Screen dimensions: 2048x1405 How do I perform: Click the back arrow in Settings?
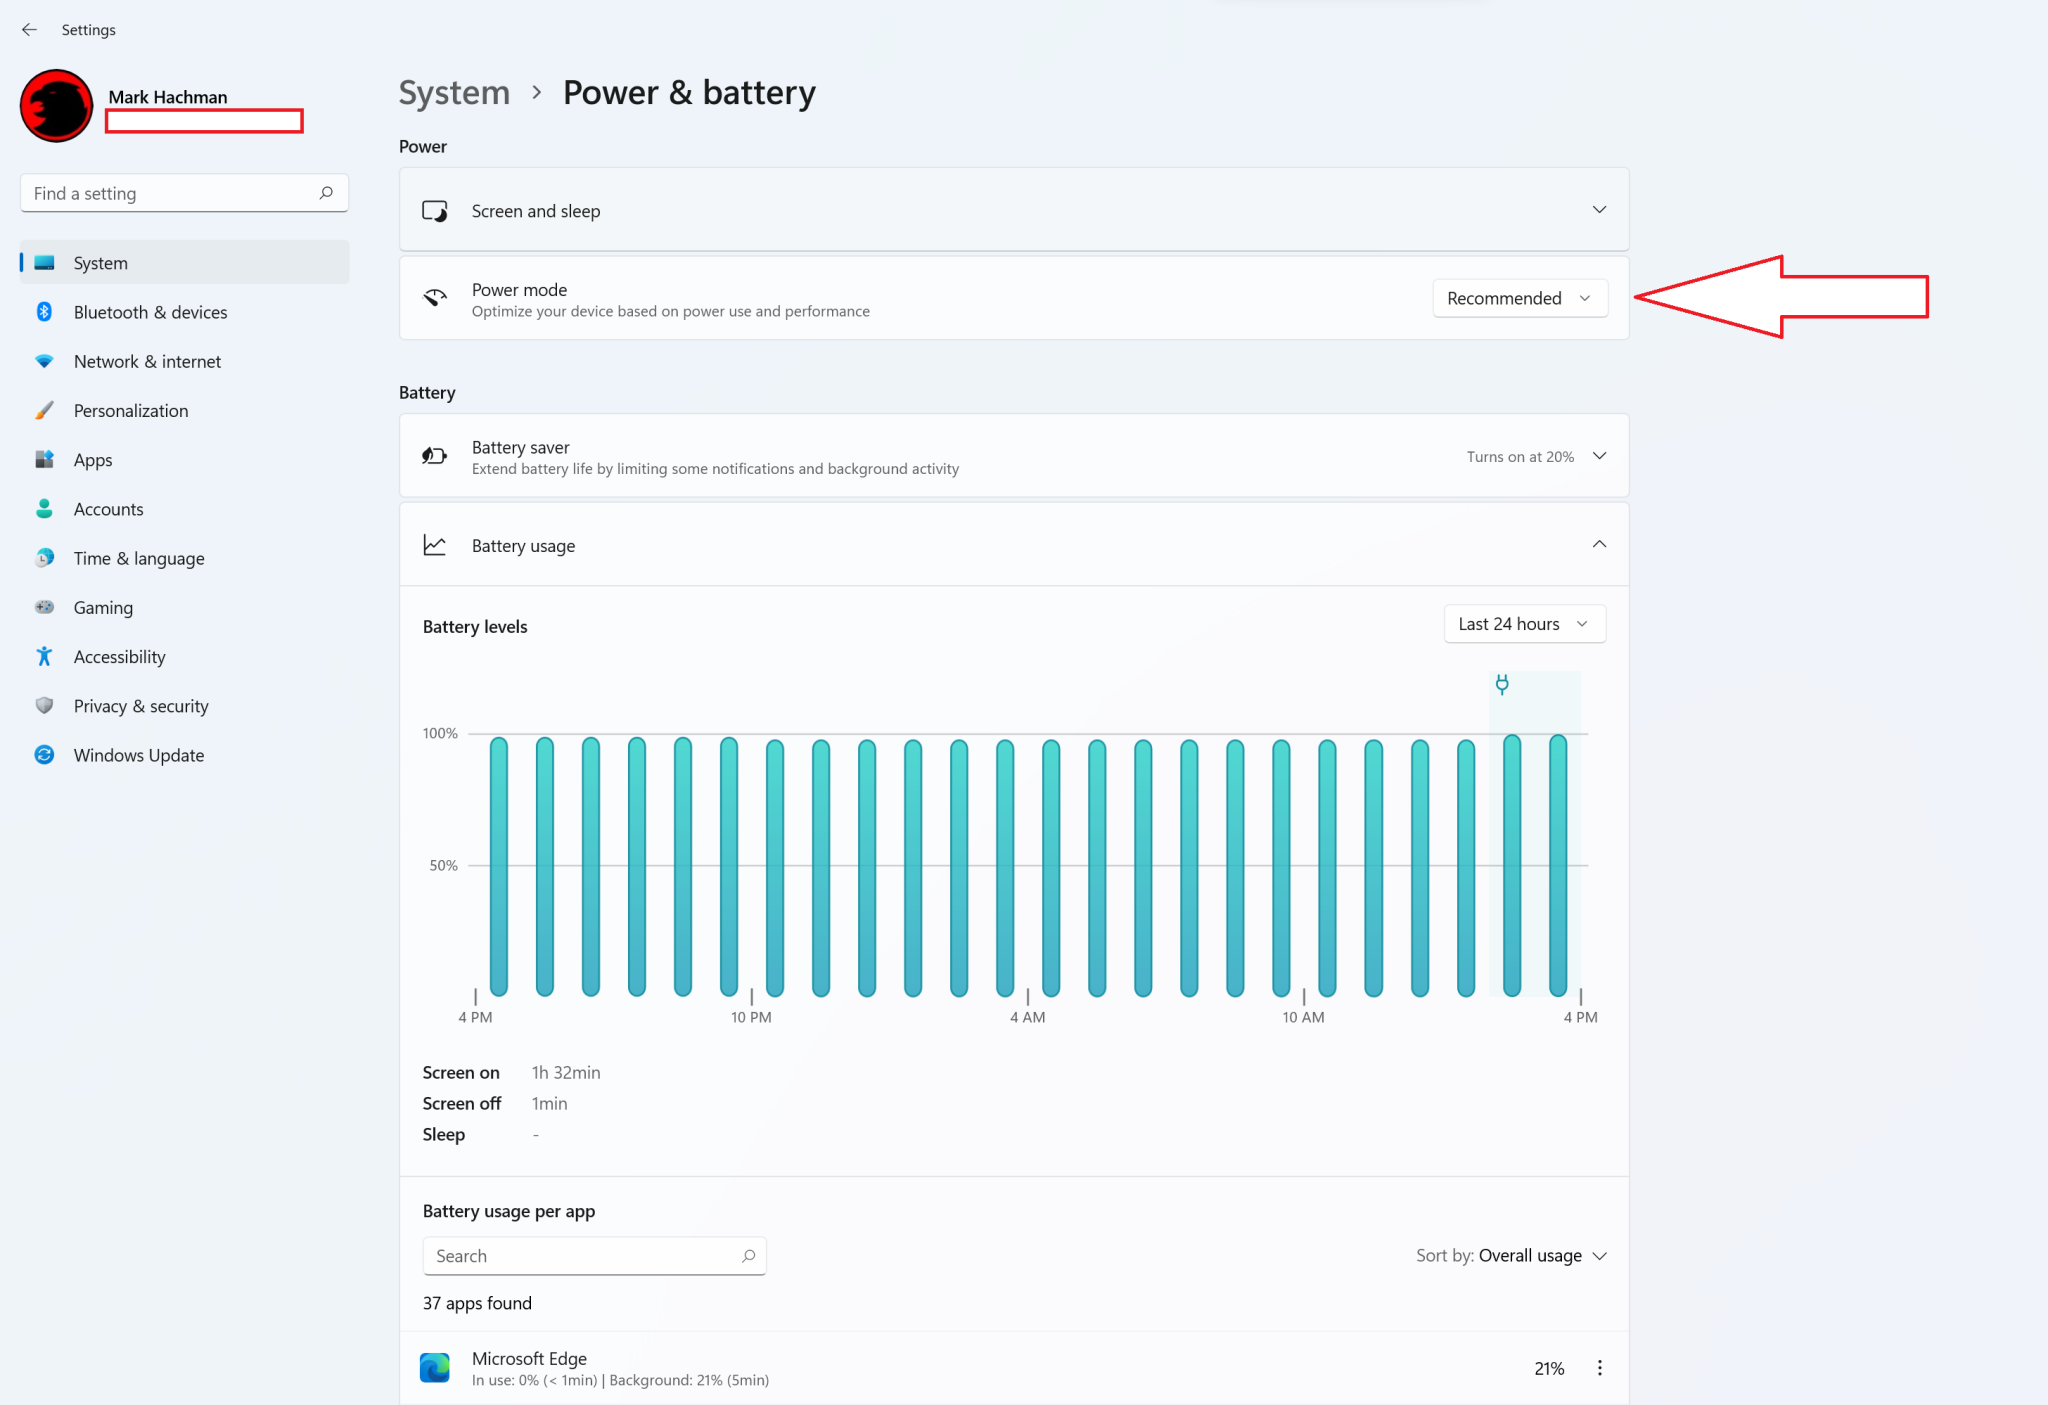(x=29, y=30)
